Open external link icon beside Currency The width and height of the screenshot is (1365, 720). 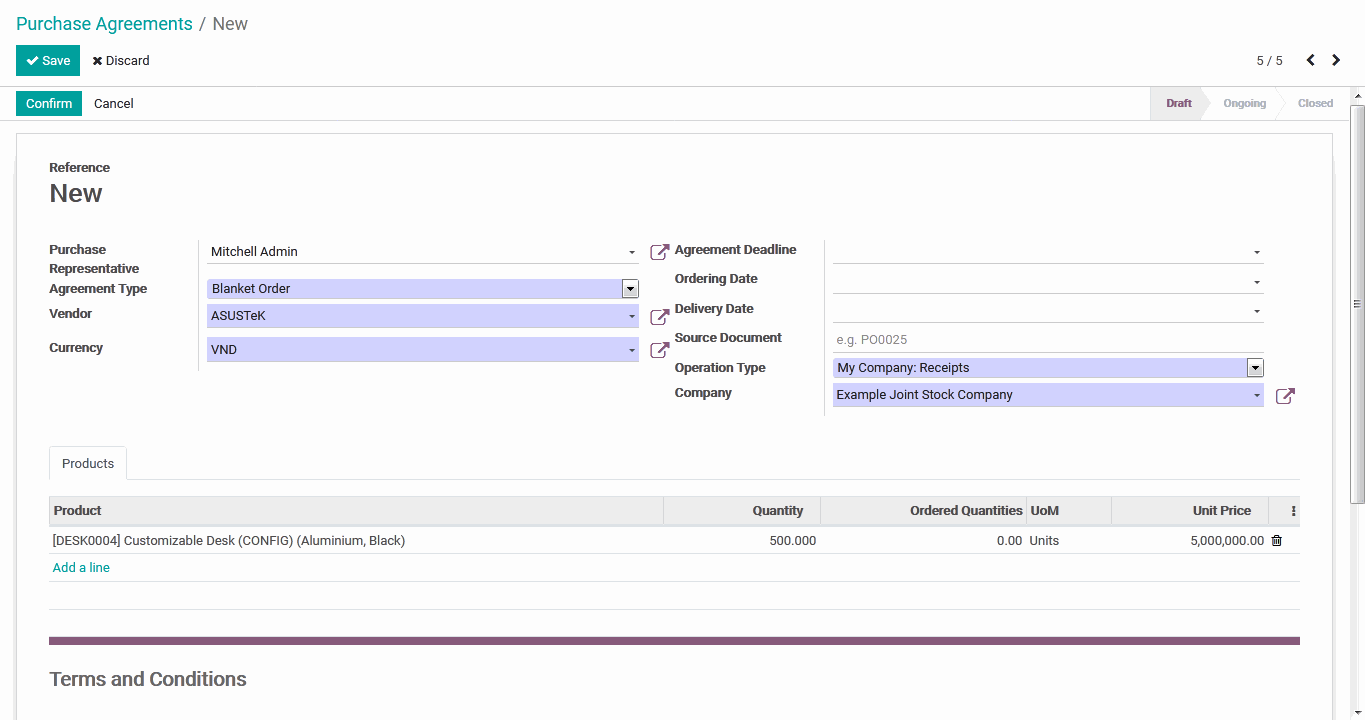tap(659, 350)
